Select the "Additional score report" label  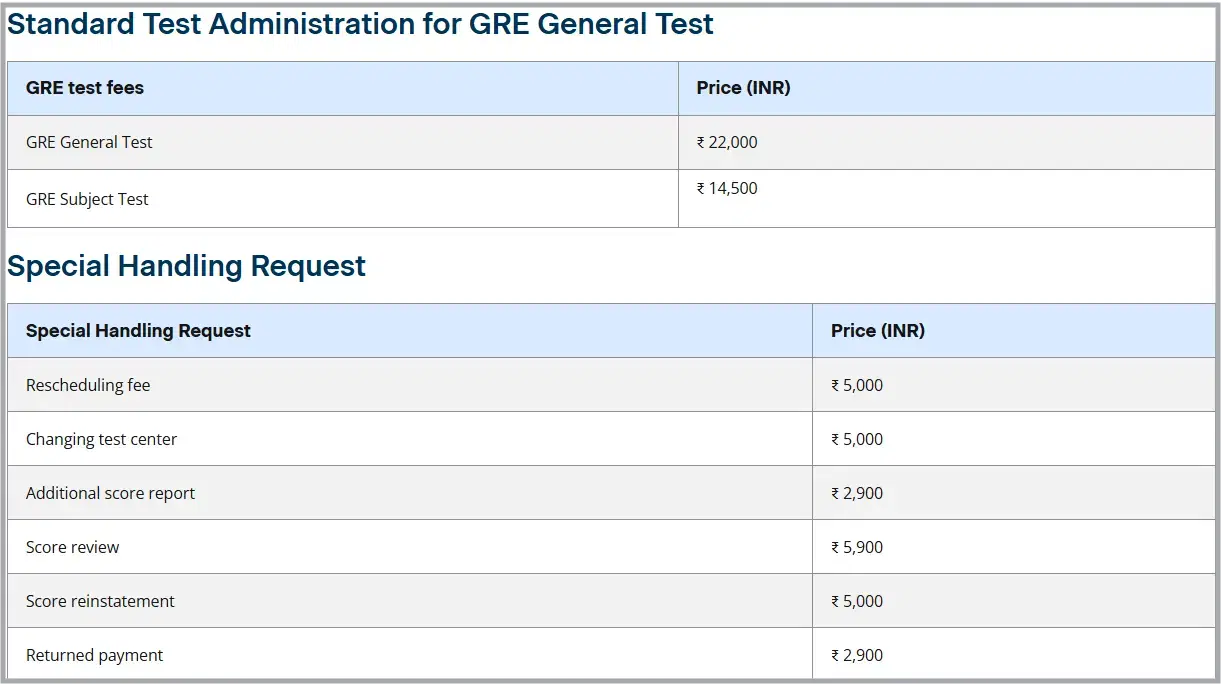pos(110,493)
